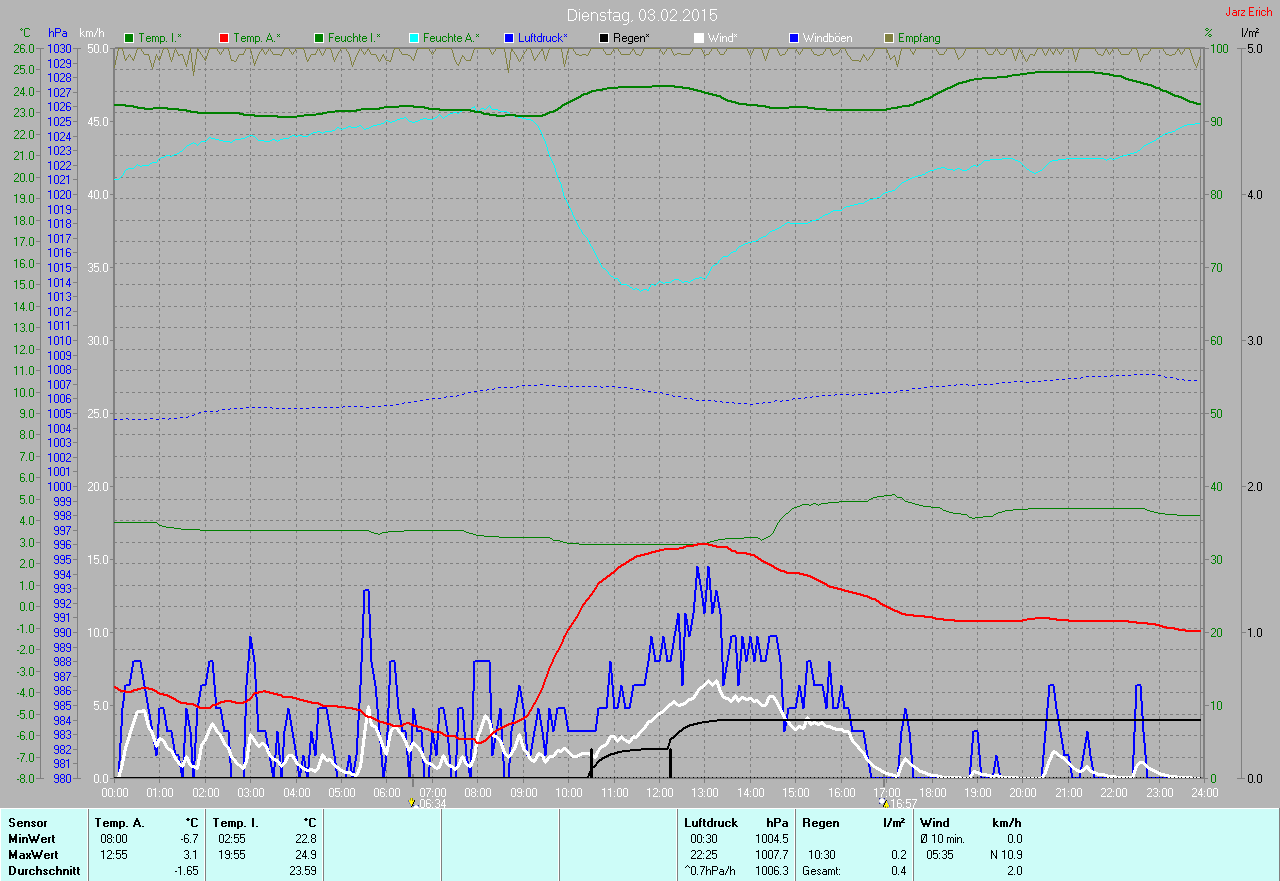Click the Durchschnitt row label
The height and width of the screenshot is (881, 1280).
coord(43,871)
